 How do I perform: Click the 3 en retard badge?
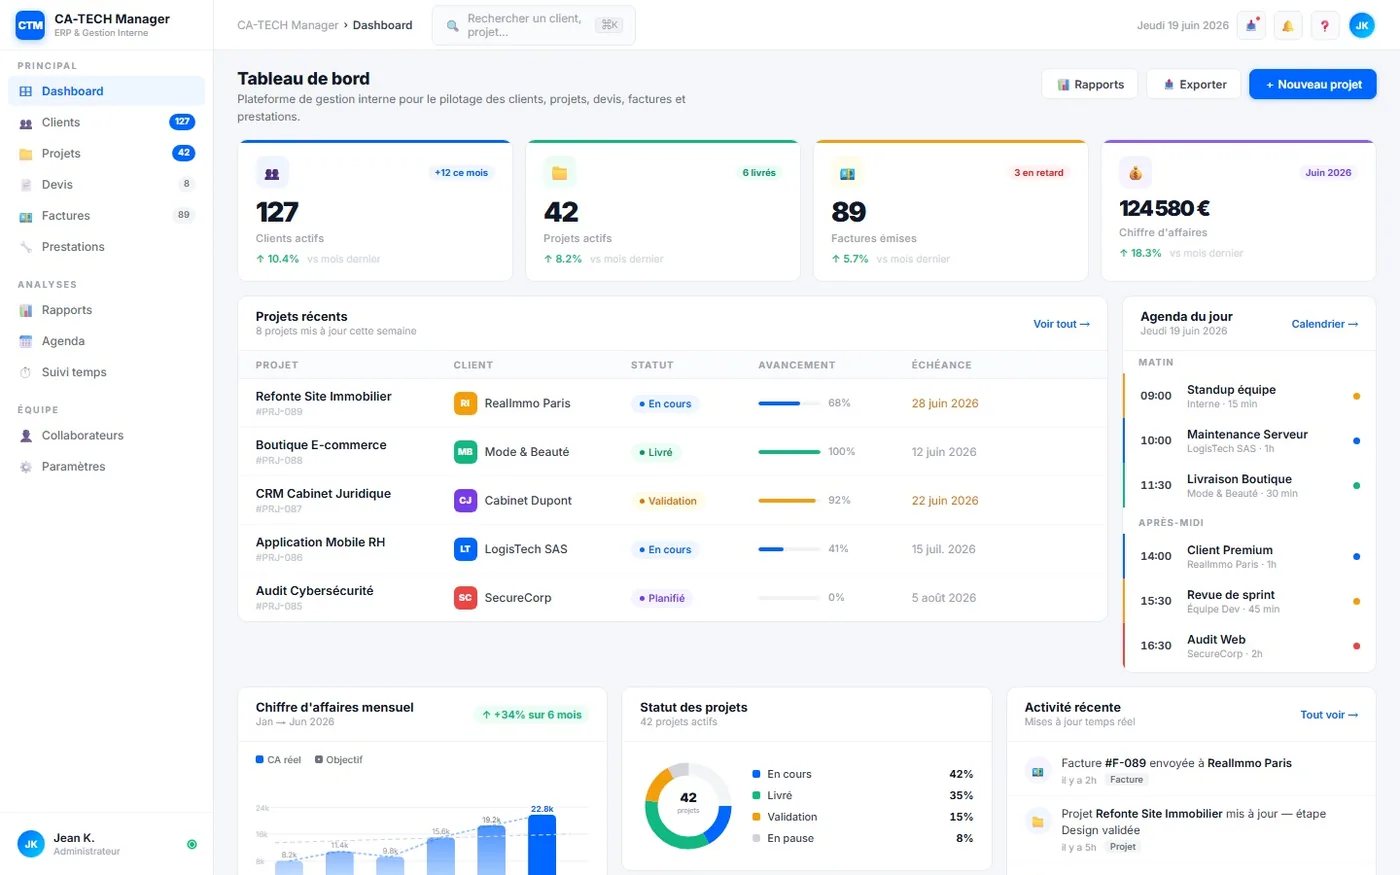(1039, 173)
